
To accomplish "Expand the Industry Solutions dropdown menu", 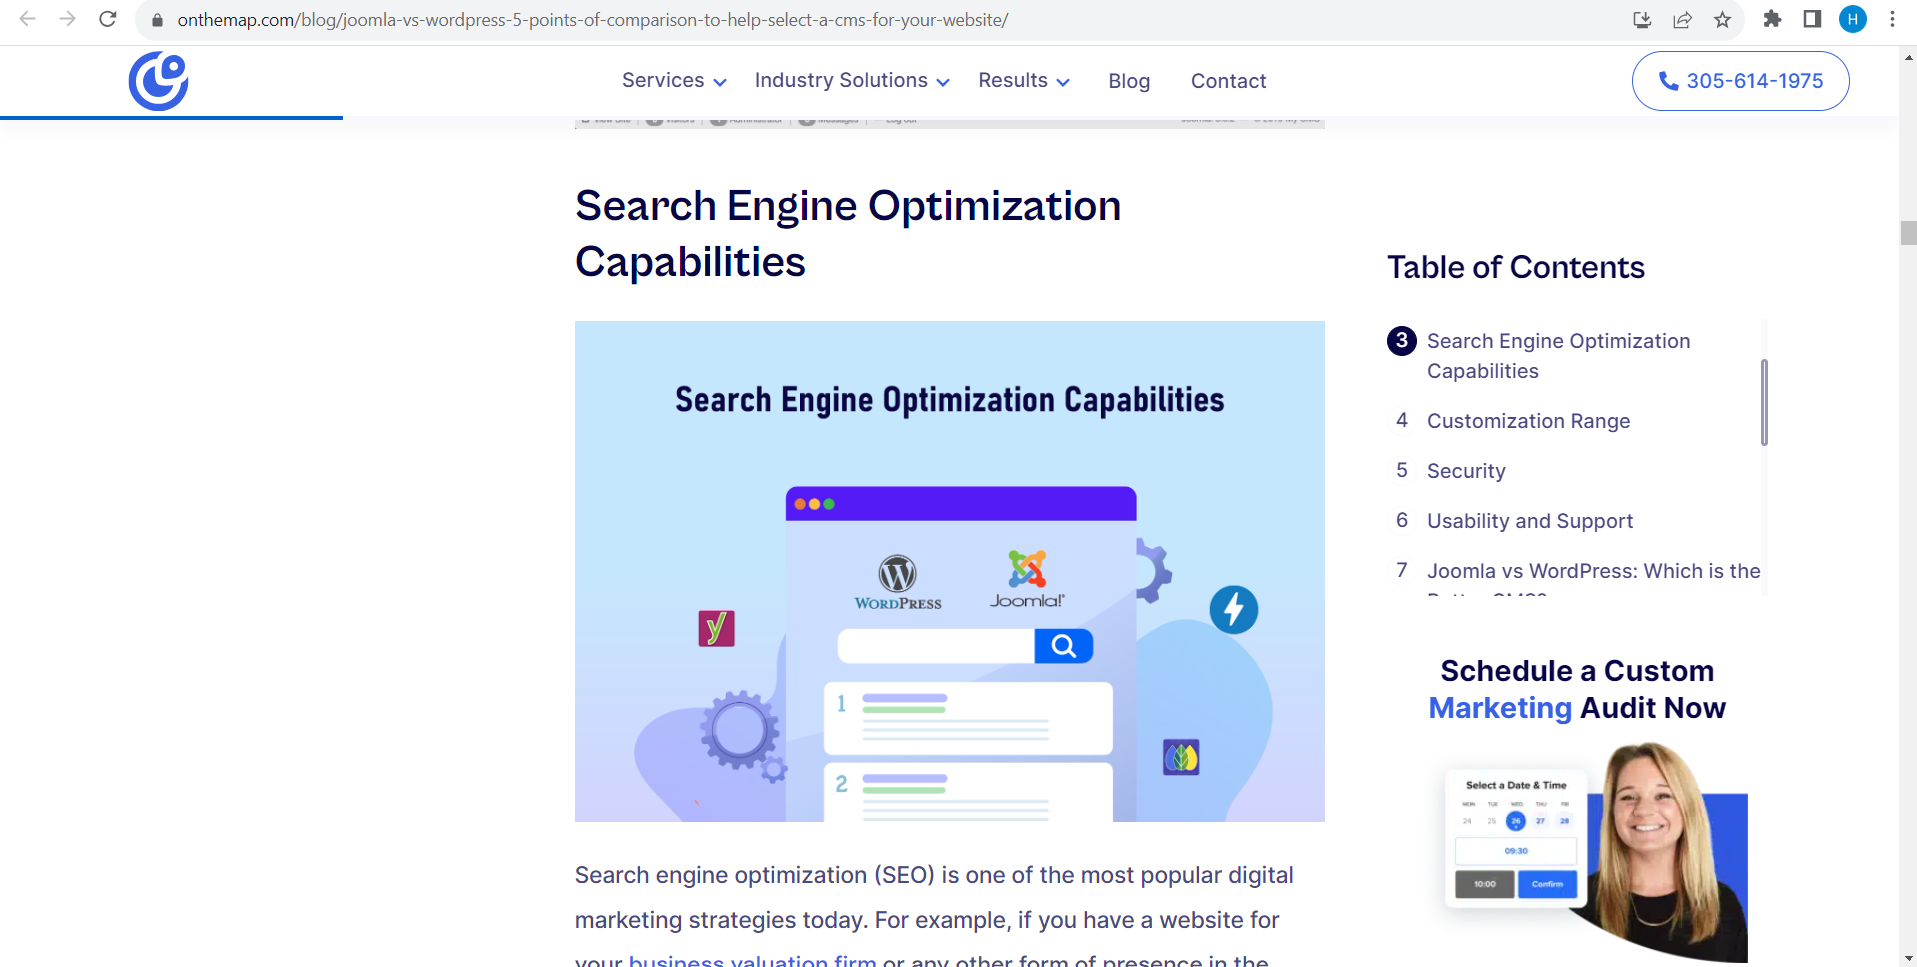I will 852,81.
